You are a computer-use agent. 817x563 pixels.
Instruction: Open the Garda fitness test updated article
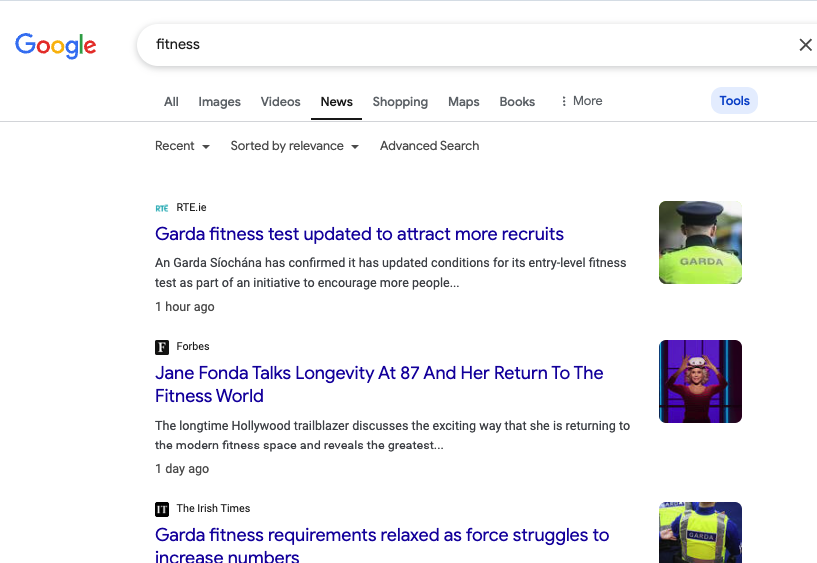click(x=359, y=234)
